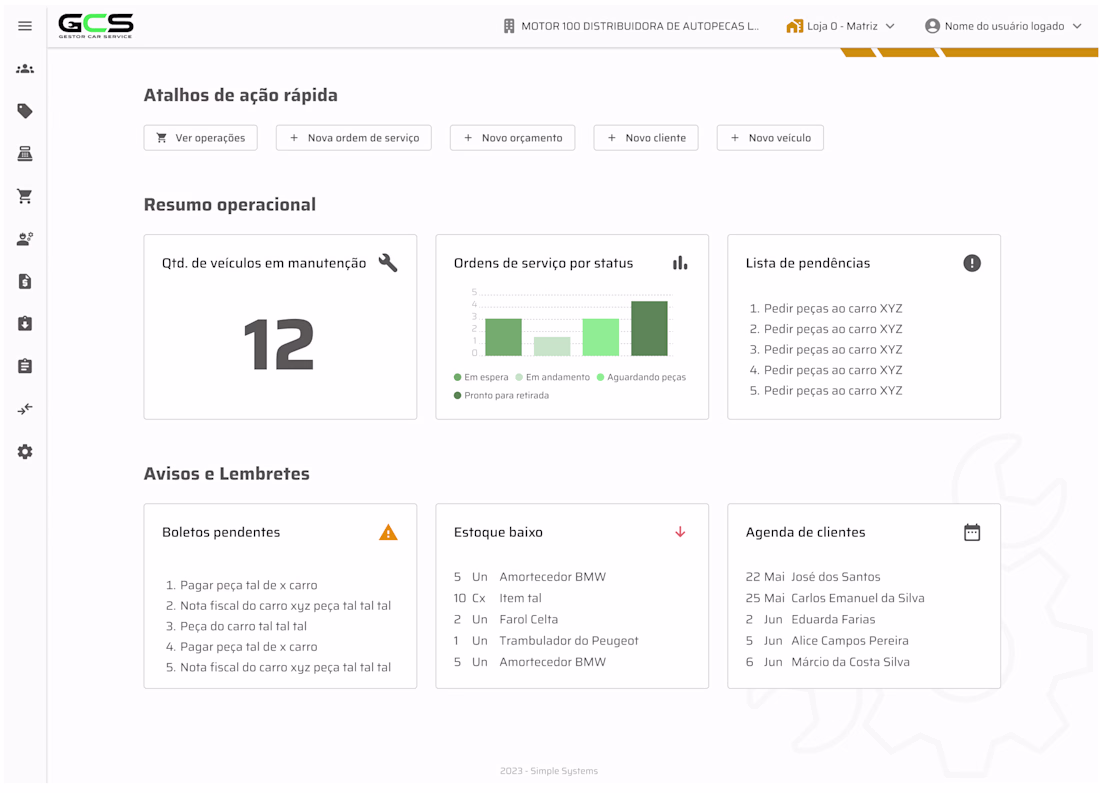Open José dos Santos appointment on 22 Mai
1100x793 pixels.
pos(813,576)
